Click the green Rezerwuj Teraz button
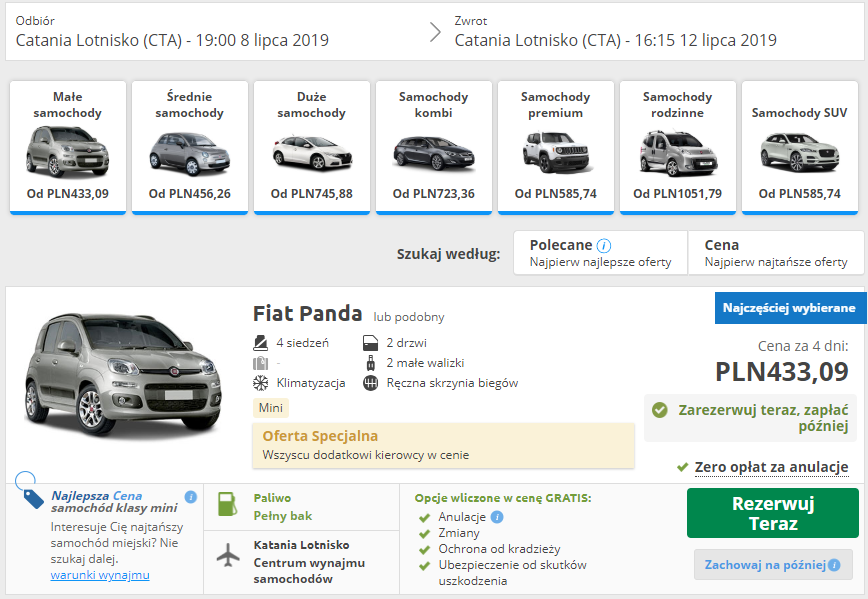This screenshot has width=868, height=599. [x=773, y=513]
